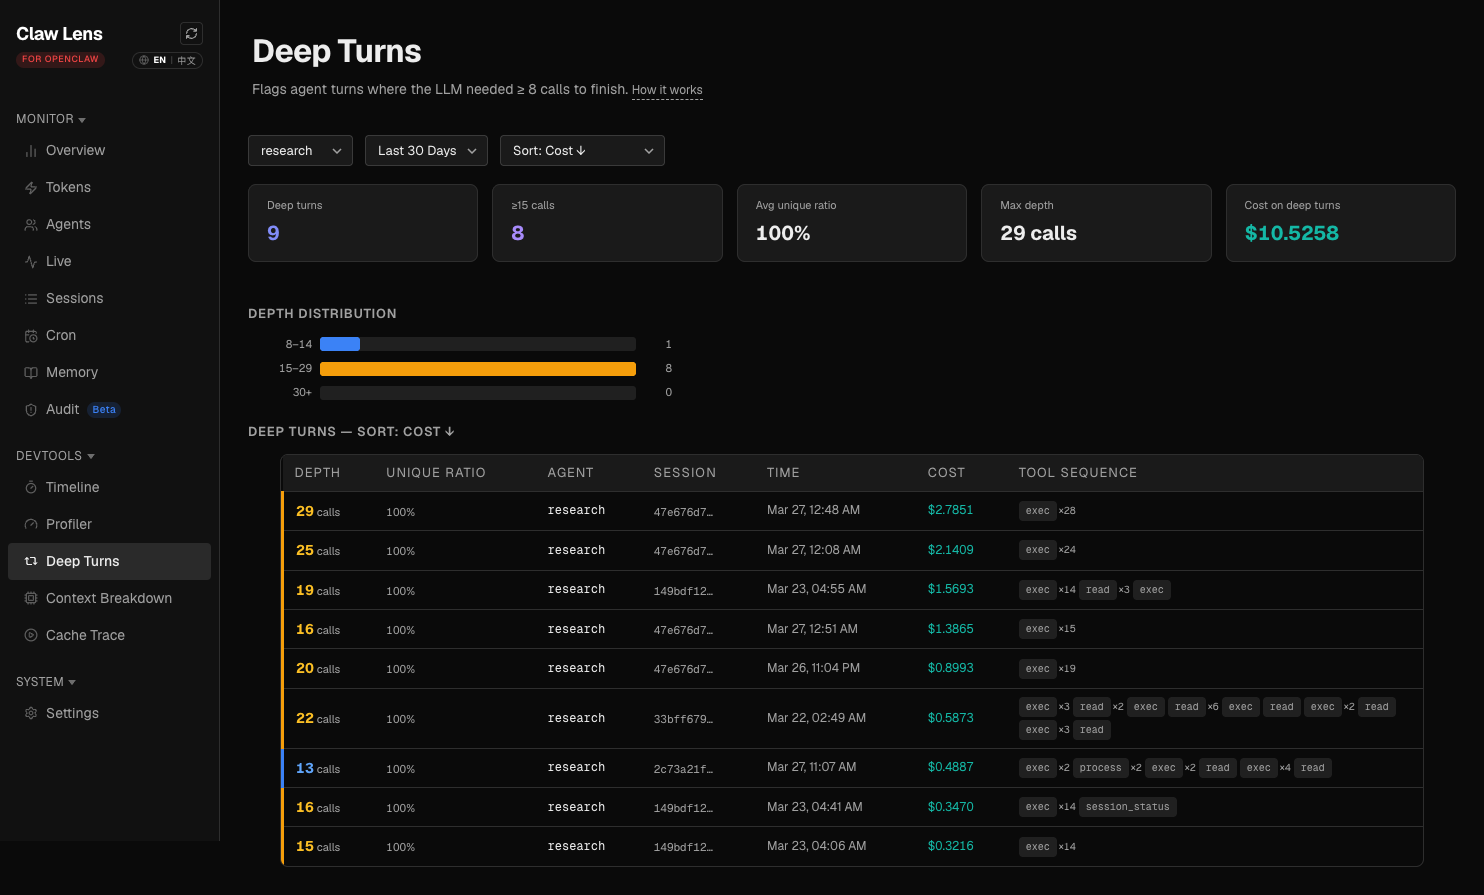Screen dimensions: 1484x895
Task: Click the session_status tool tag
Action: click(x=1128, y=807)
